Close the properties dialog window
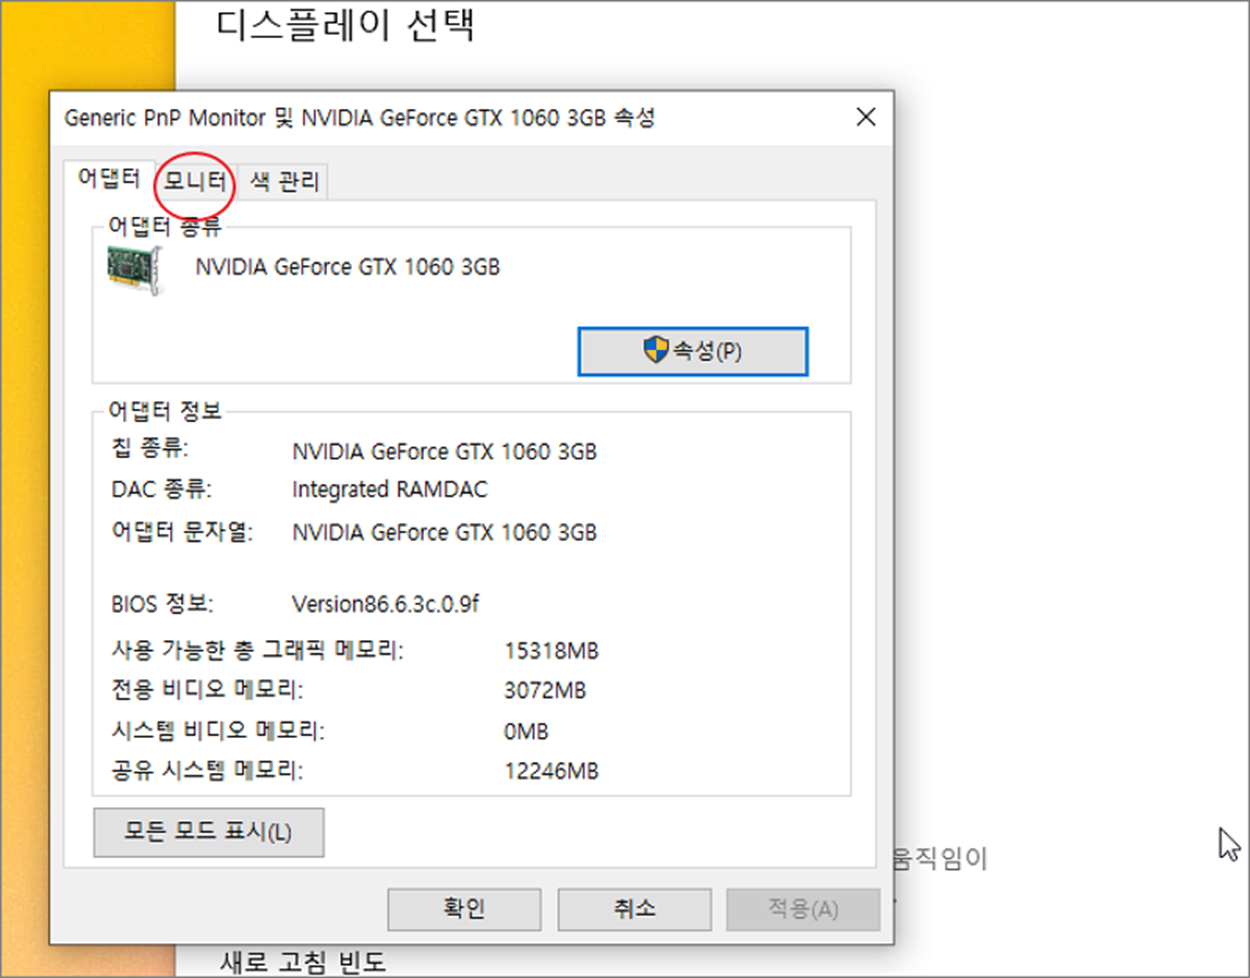Viewport: 1250px width, 978px height. click(x=866, y=117)
